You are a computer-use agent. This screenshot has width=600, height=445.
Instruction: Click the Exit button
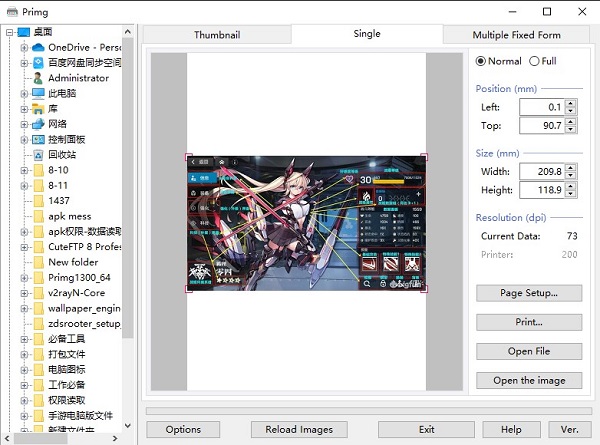[x=426, y=430]
